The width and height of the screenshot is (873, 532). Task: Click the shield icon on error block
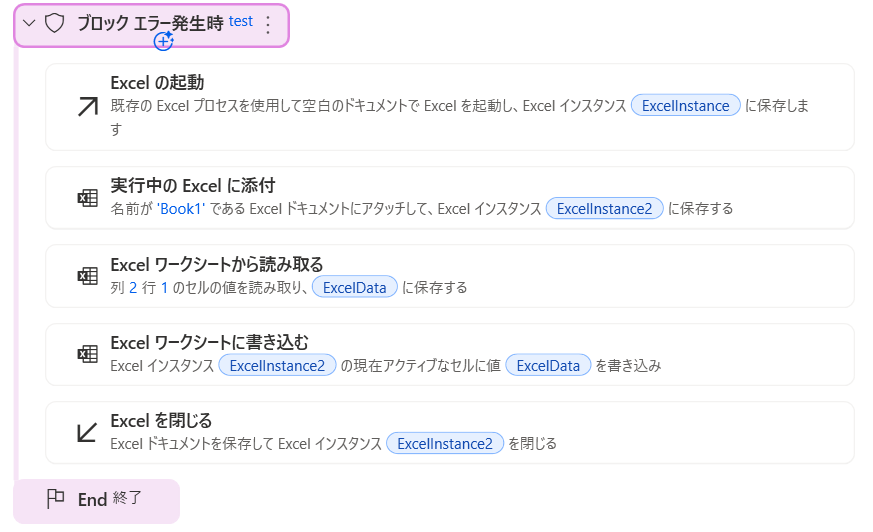click(56, 23)
